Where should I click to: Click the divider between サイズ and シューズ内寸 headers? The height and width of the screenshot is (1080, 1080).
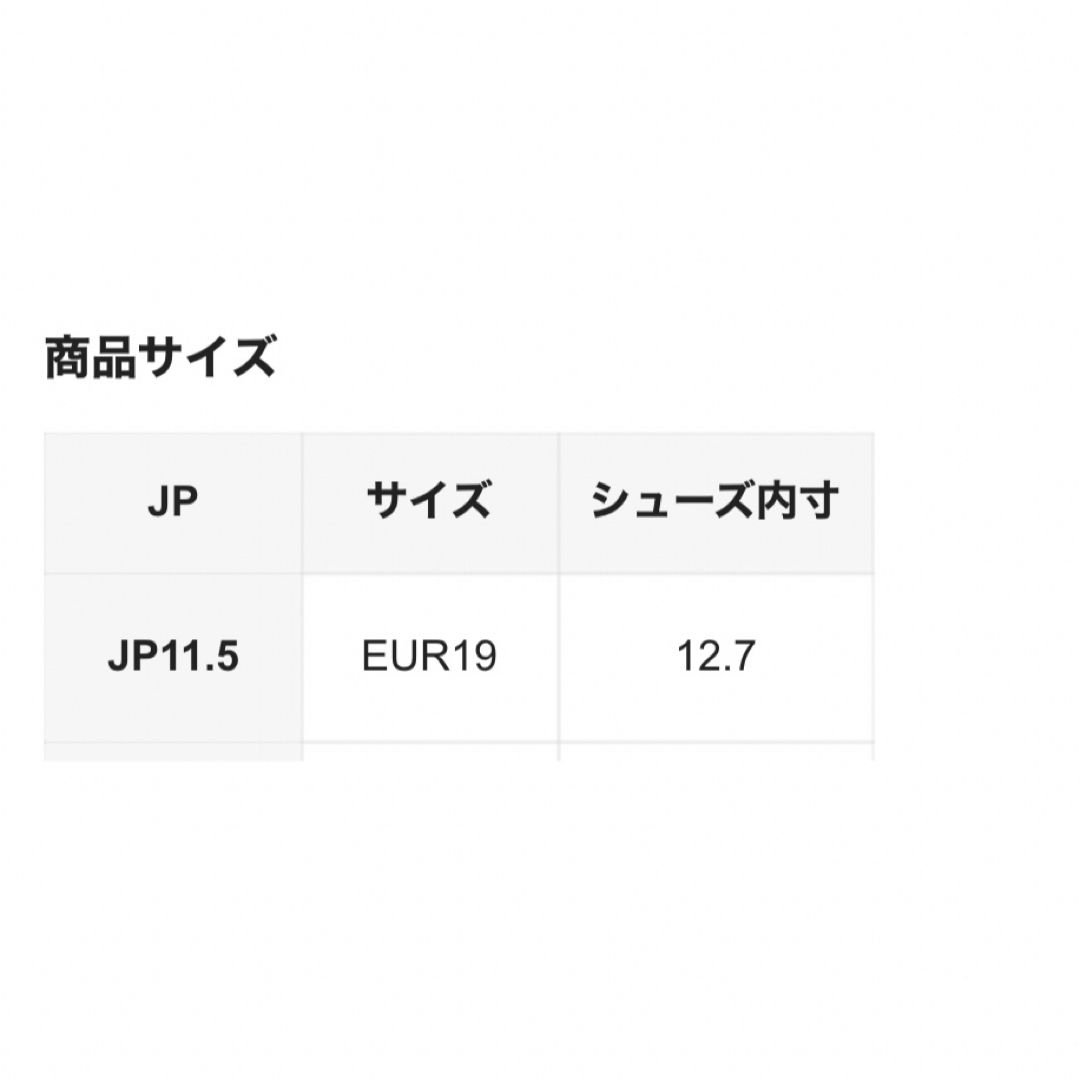pyautogui.click(x=559, y=503)
